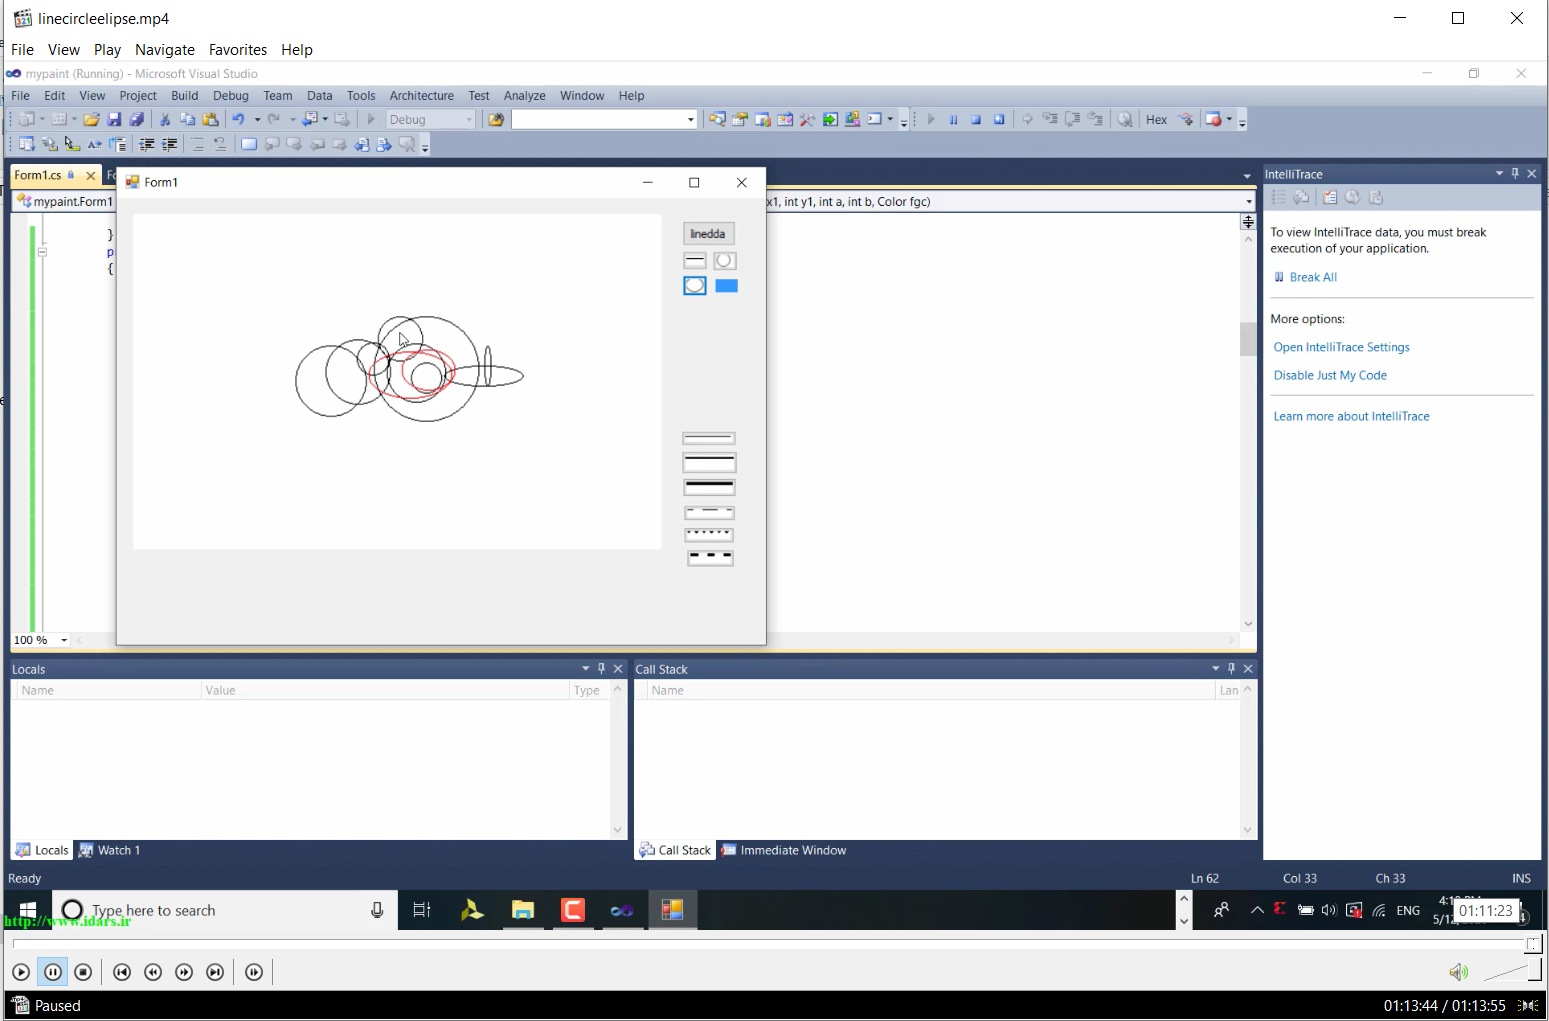Image resolution: width=1549 pixels, height=1021 pixels.
Task: Click the Break All link in IntelliTrace
Action: (x=1313, y=277)
